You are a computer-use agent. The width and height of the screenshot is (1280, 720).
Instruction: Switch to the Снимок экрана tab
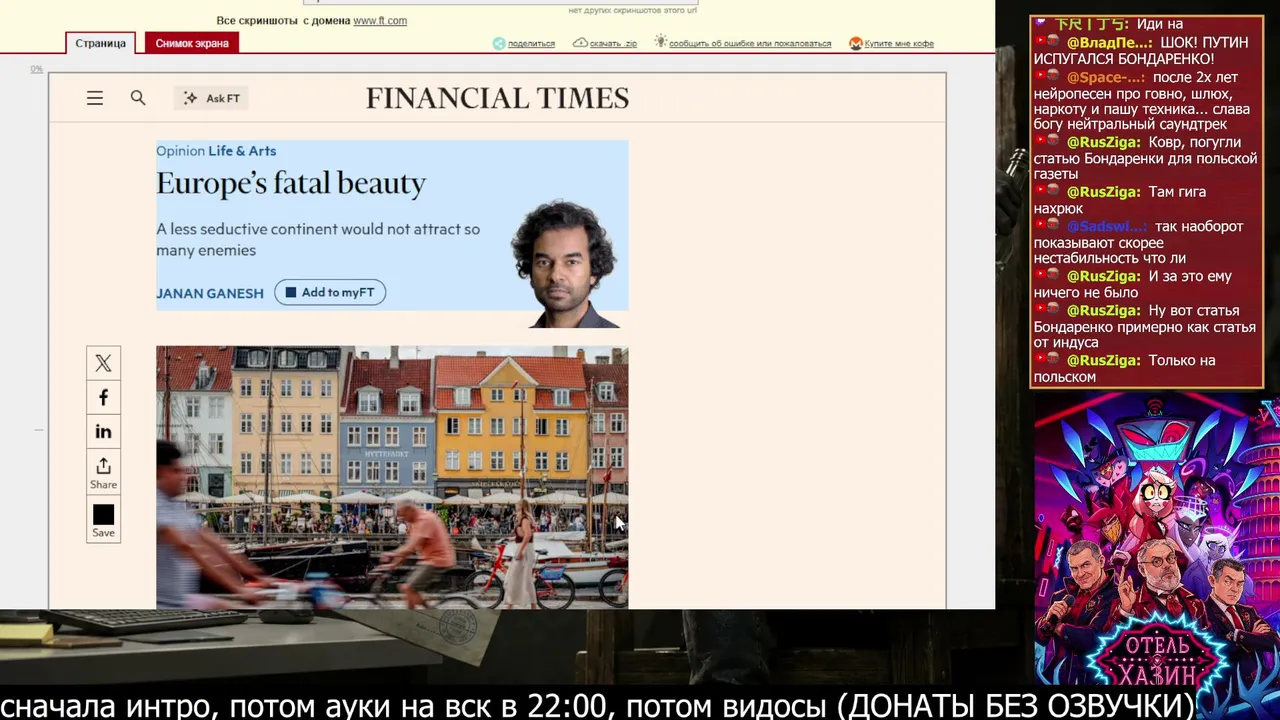192,43
